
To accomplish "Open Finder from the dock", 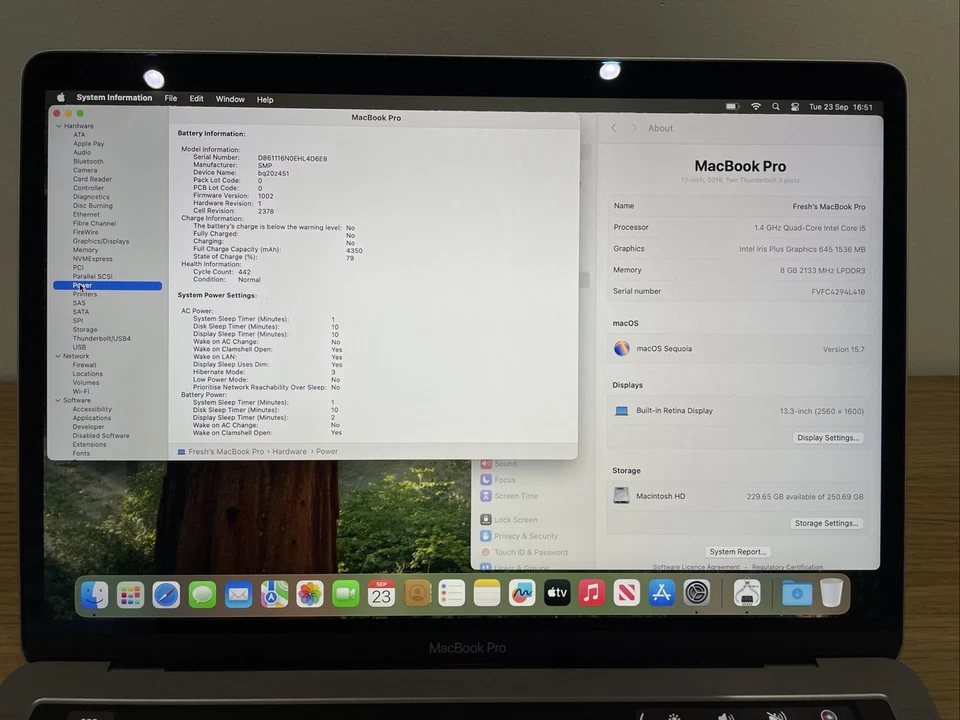I will pyautogui.click(x=94, y=594).
